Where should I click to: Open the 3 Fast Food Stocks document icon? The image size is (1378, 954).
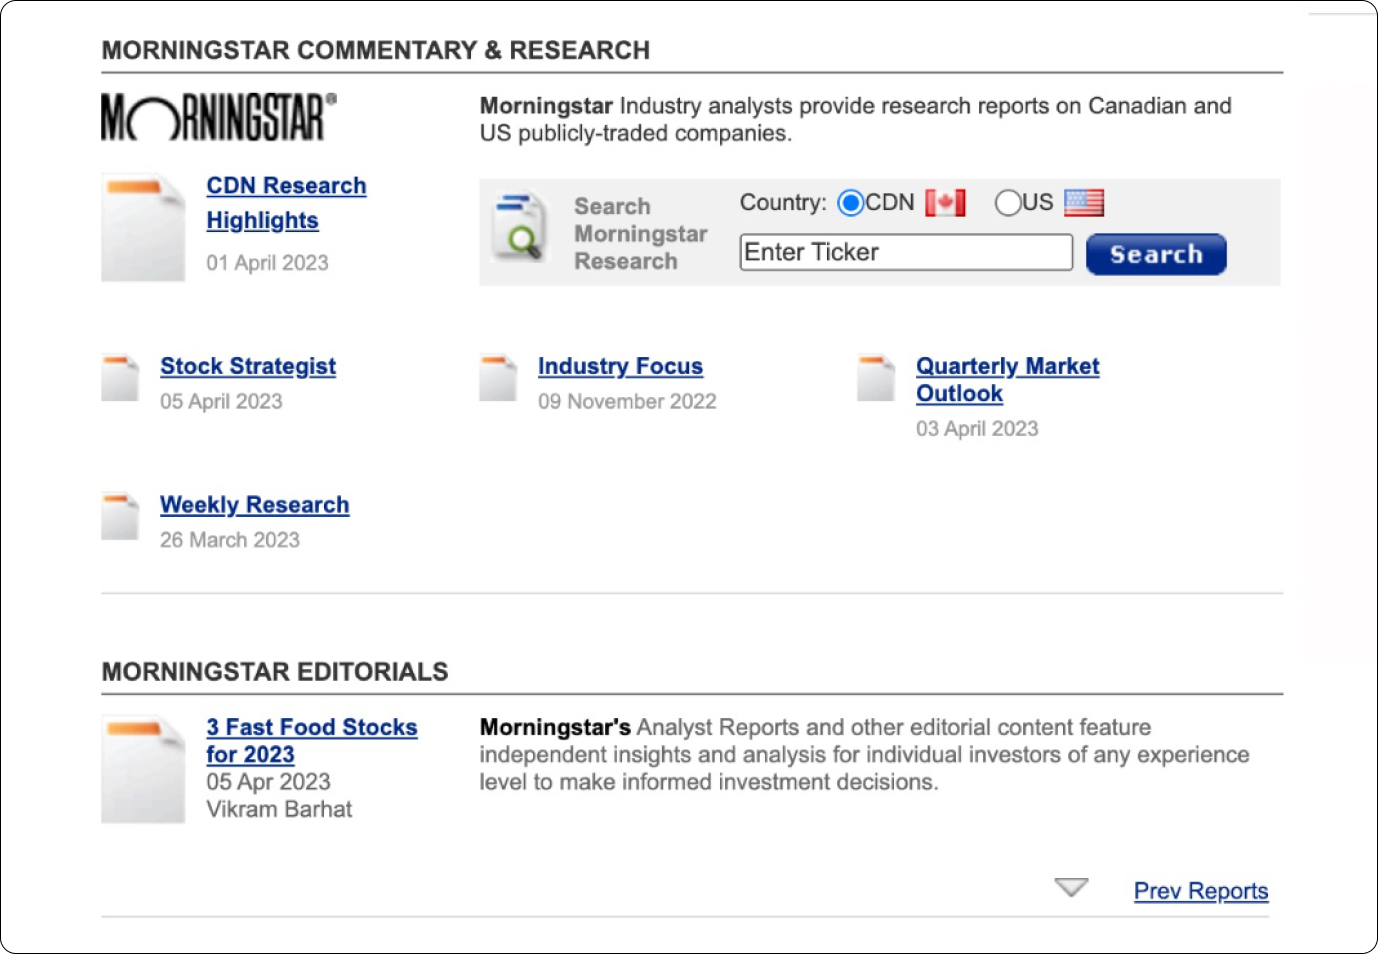pos(143,769)
